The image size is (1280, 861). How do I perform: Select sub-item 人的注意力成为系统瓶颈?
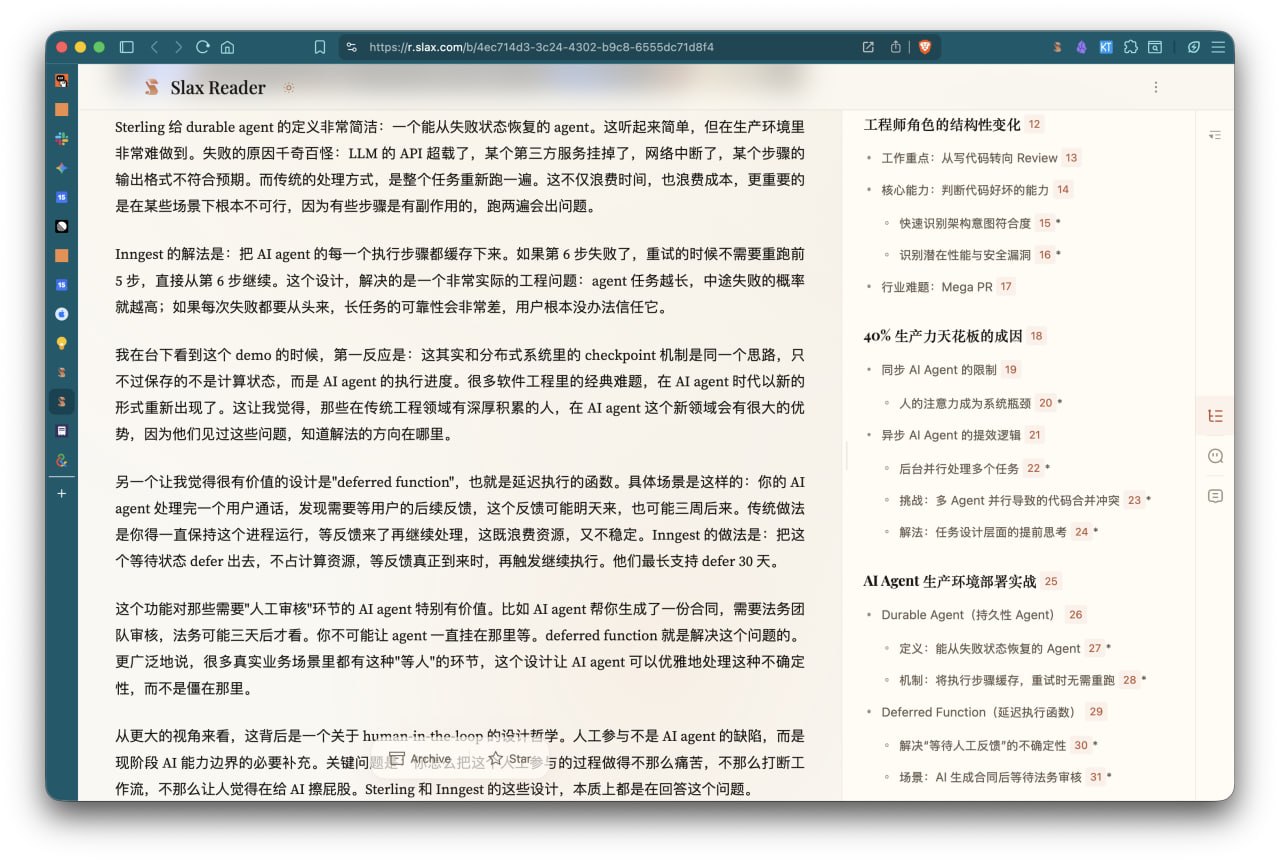965,403
